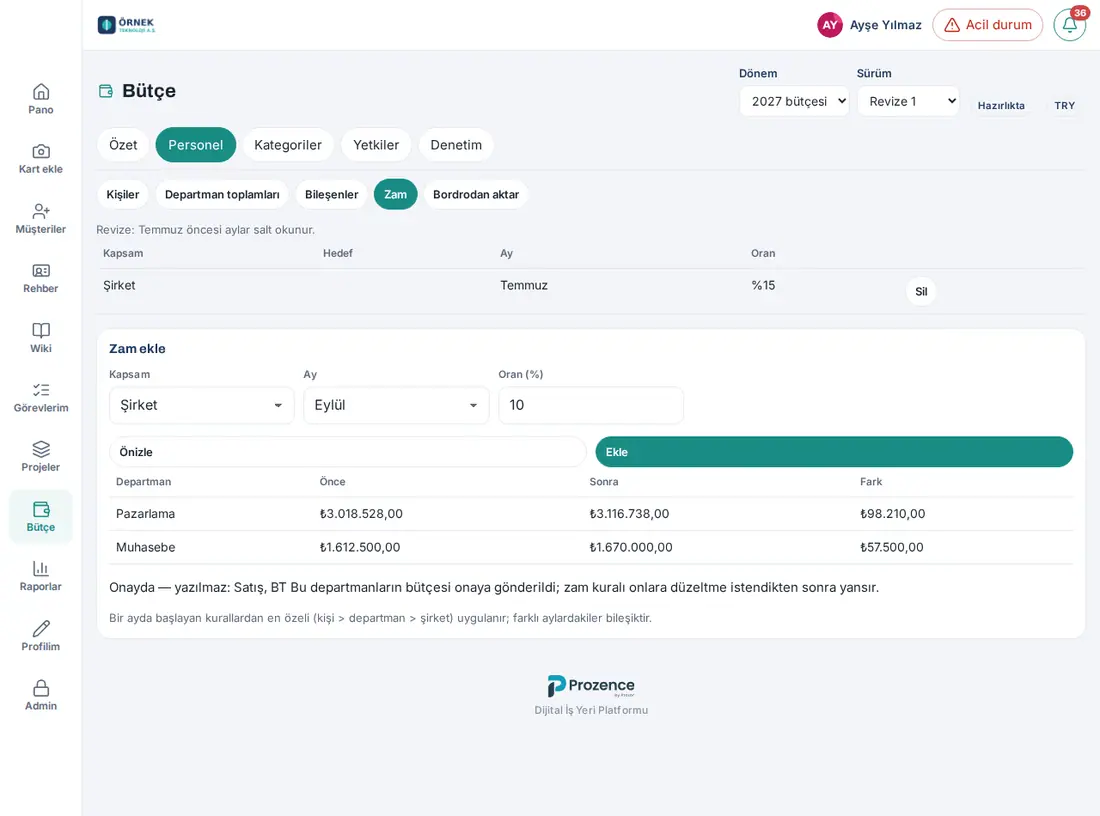The image size is (1100, 816).
Task: Switch to the Özet tab
Action: click(123, 145)
